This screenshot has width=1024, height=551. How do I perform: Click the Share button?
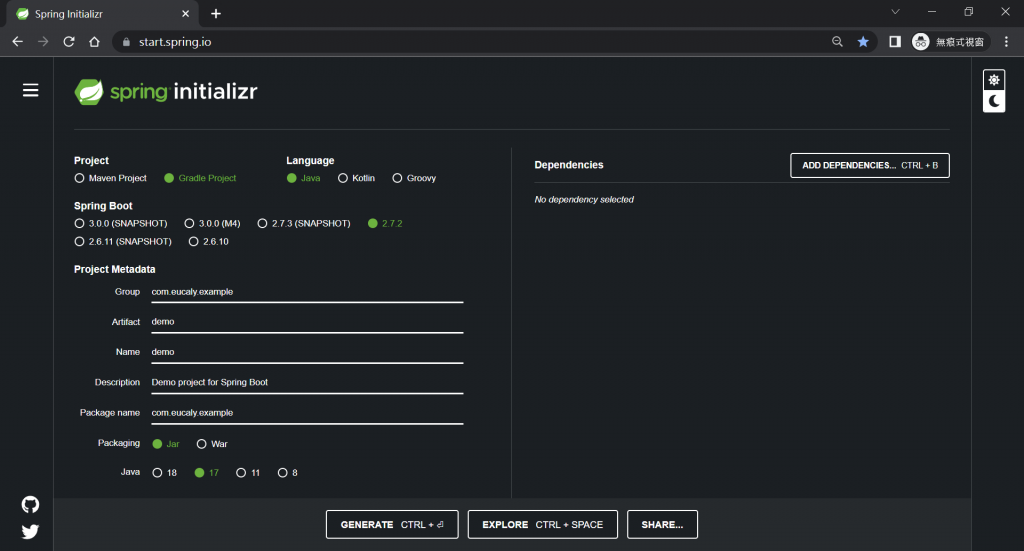[x=662, y=524]
